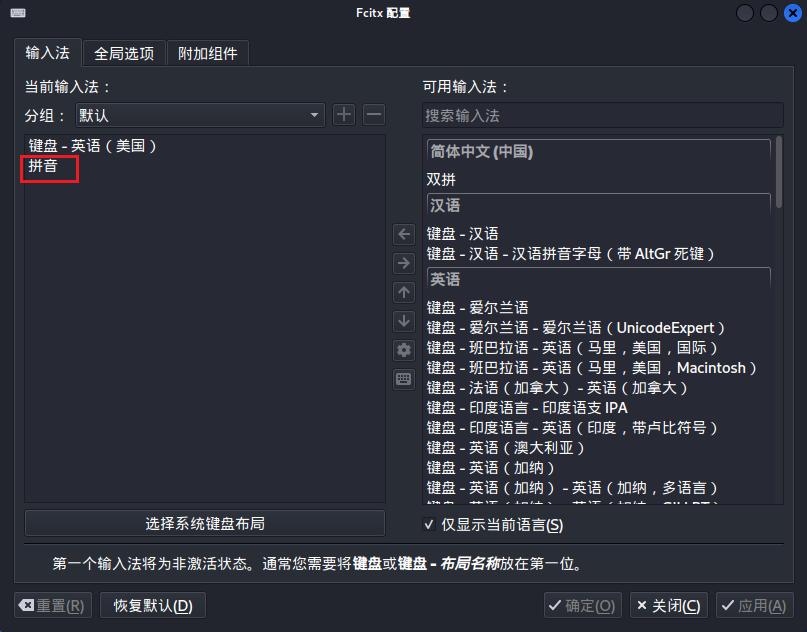The image size is (807, 632).
Task: Click the 选择系统键盘布局 button
Action: click(x=205, y=523)
